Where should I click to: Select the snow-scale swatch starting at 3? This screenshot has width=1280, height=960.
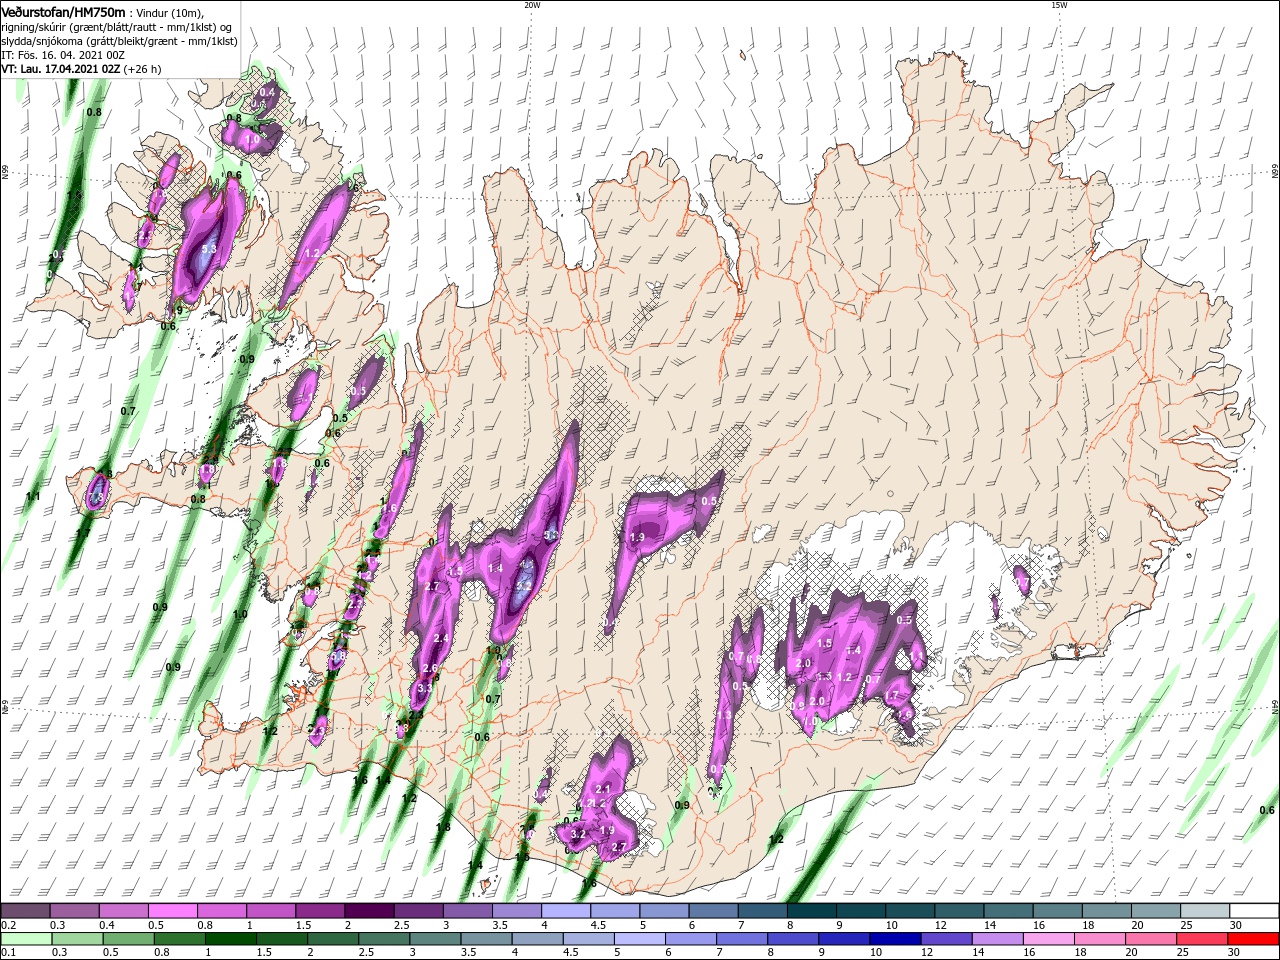click(x=467, y=909)
